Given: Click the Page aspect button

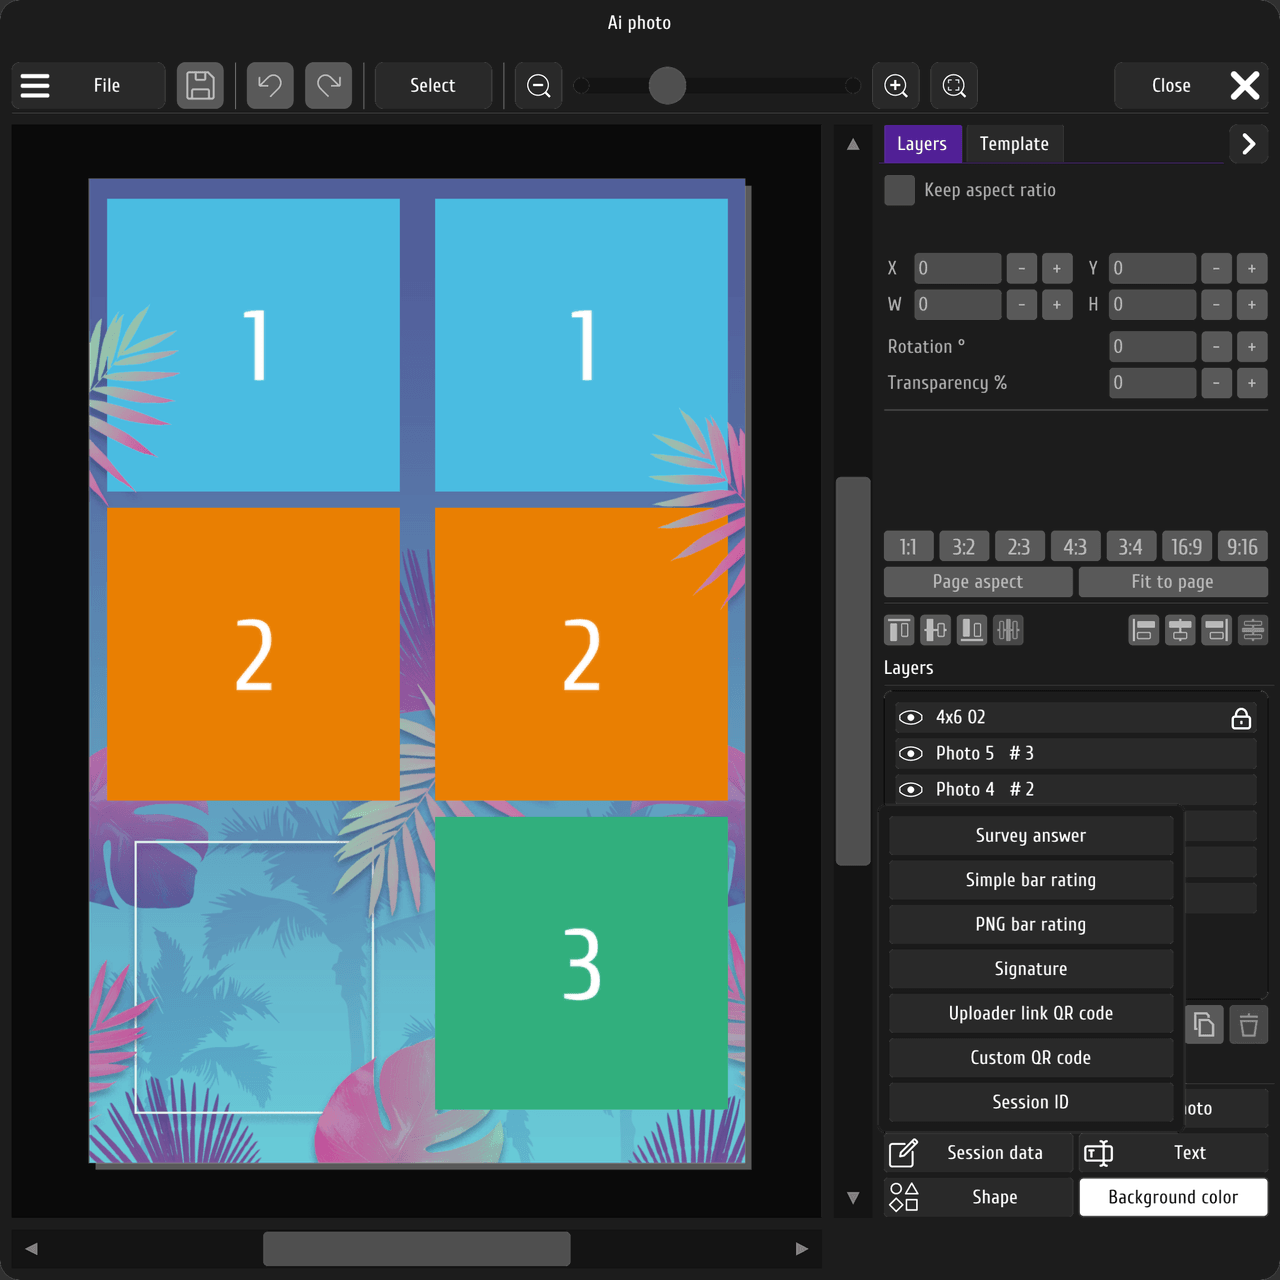Looking at the screenshot, I should tap(978, 582).
